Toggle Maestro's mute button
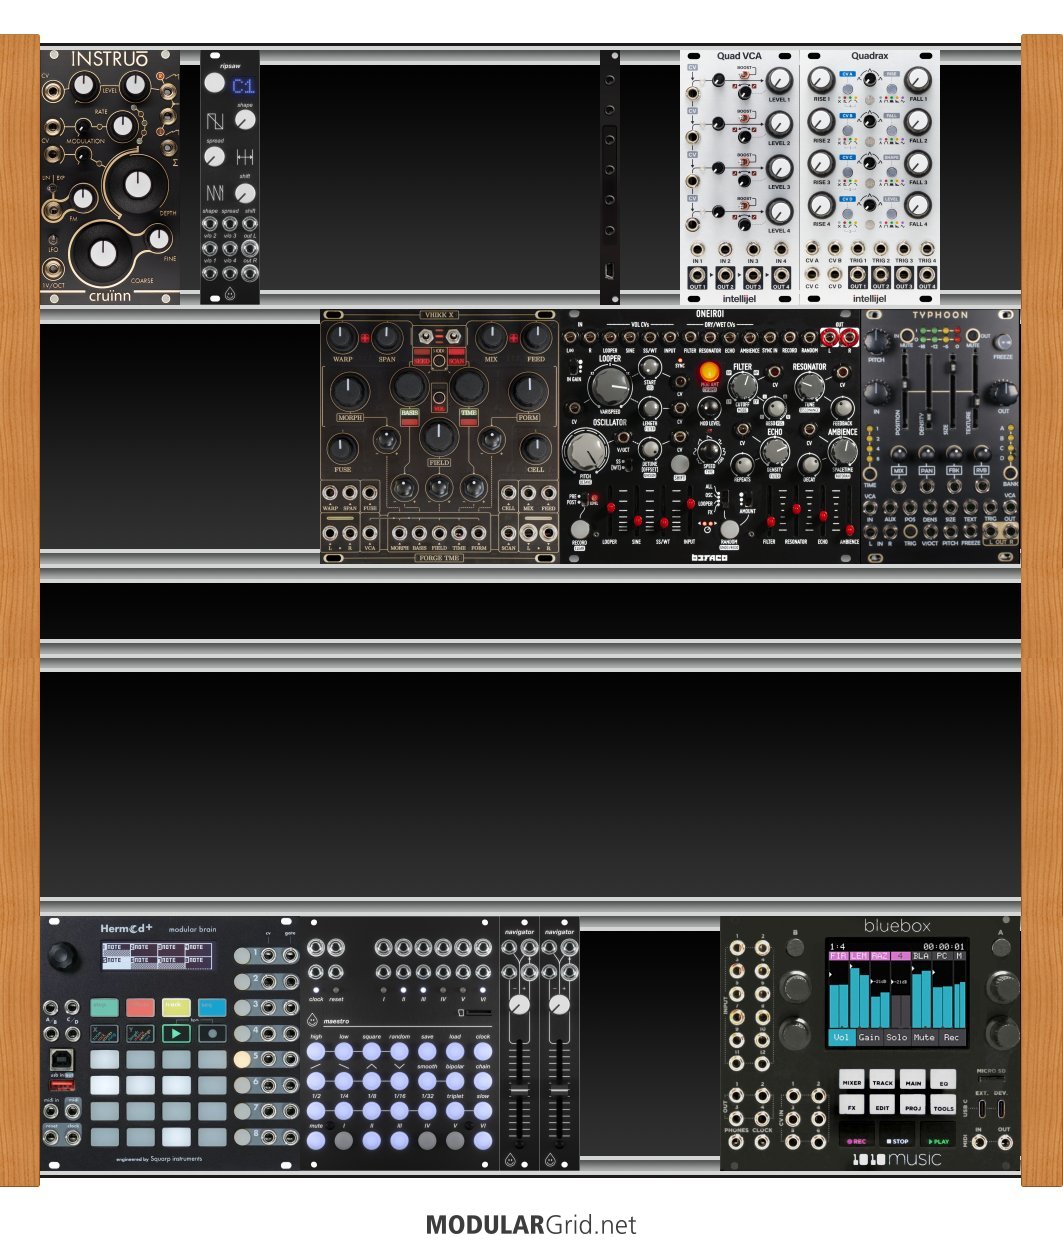1063x1246 pixels. click(316, 1140)
